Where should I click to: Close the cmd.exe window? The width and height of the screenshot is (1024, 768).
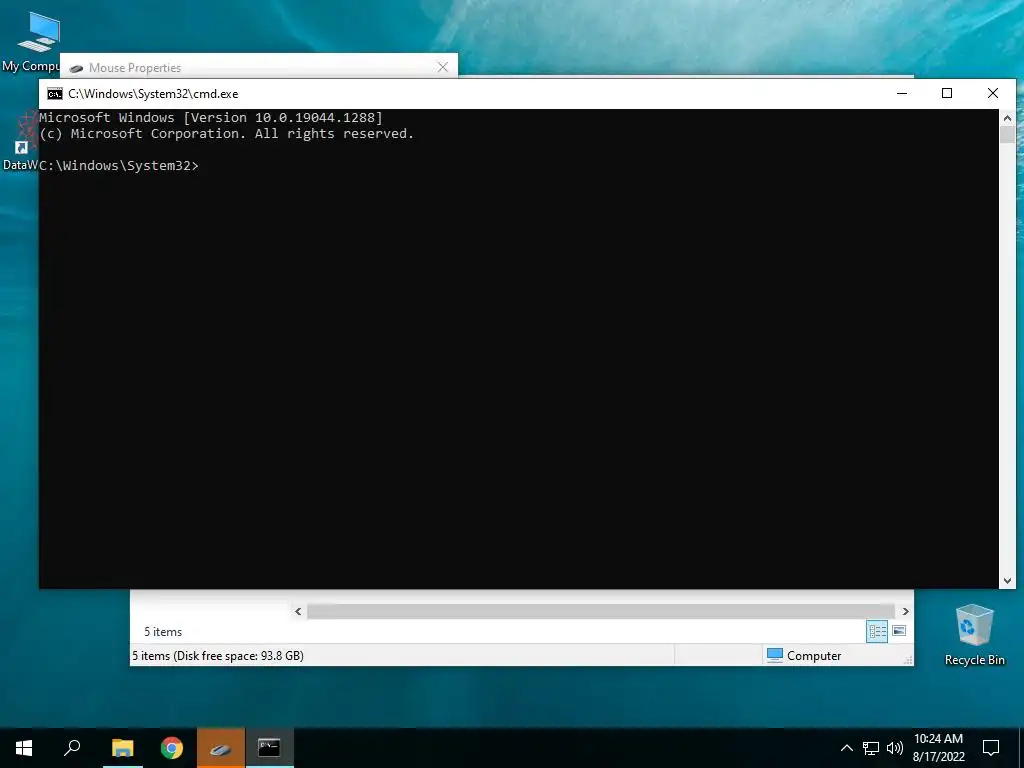pos(993,93)
